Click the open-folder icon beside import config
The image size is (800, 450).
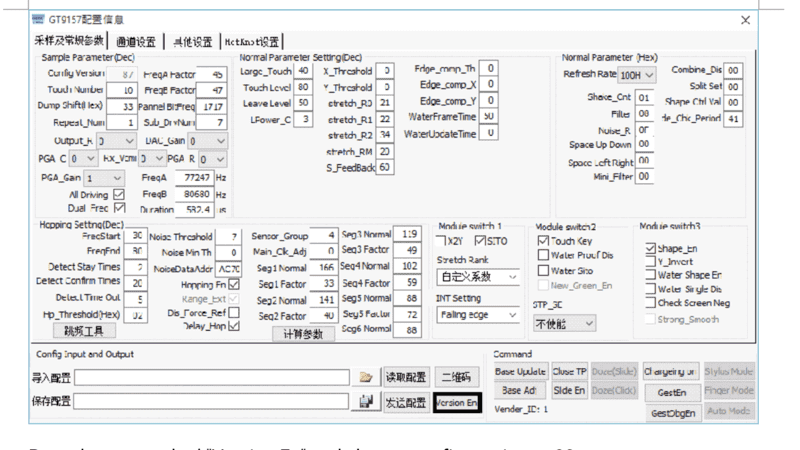(x=365, y=378)
